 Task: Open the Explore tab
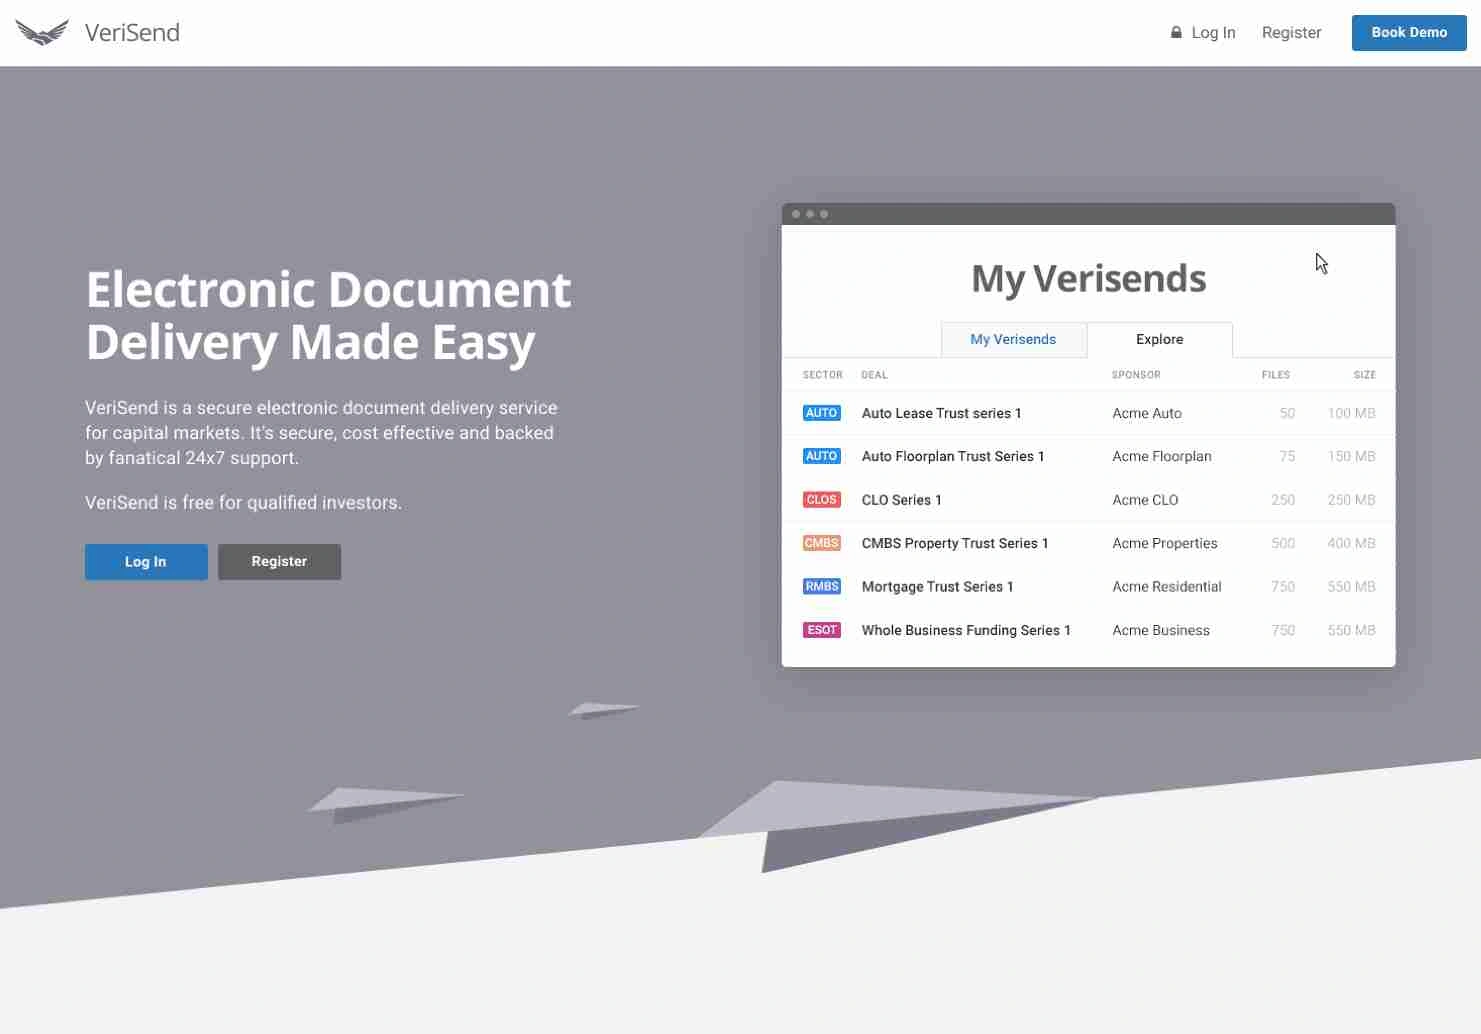point(1159,340)
